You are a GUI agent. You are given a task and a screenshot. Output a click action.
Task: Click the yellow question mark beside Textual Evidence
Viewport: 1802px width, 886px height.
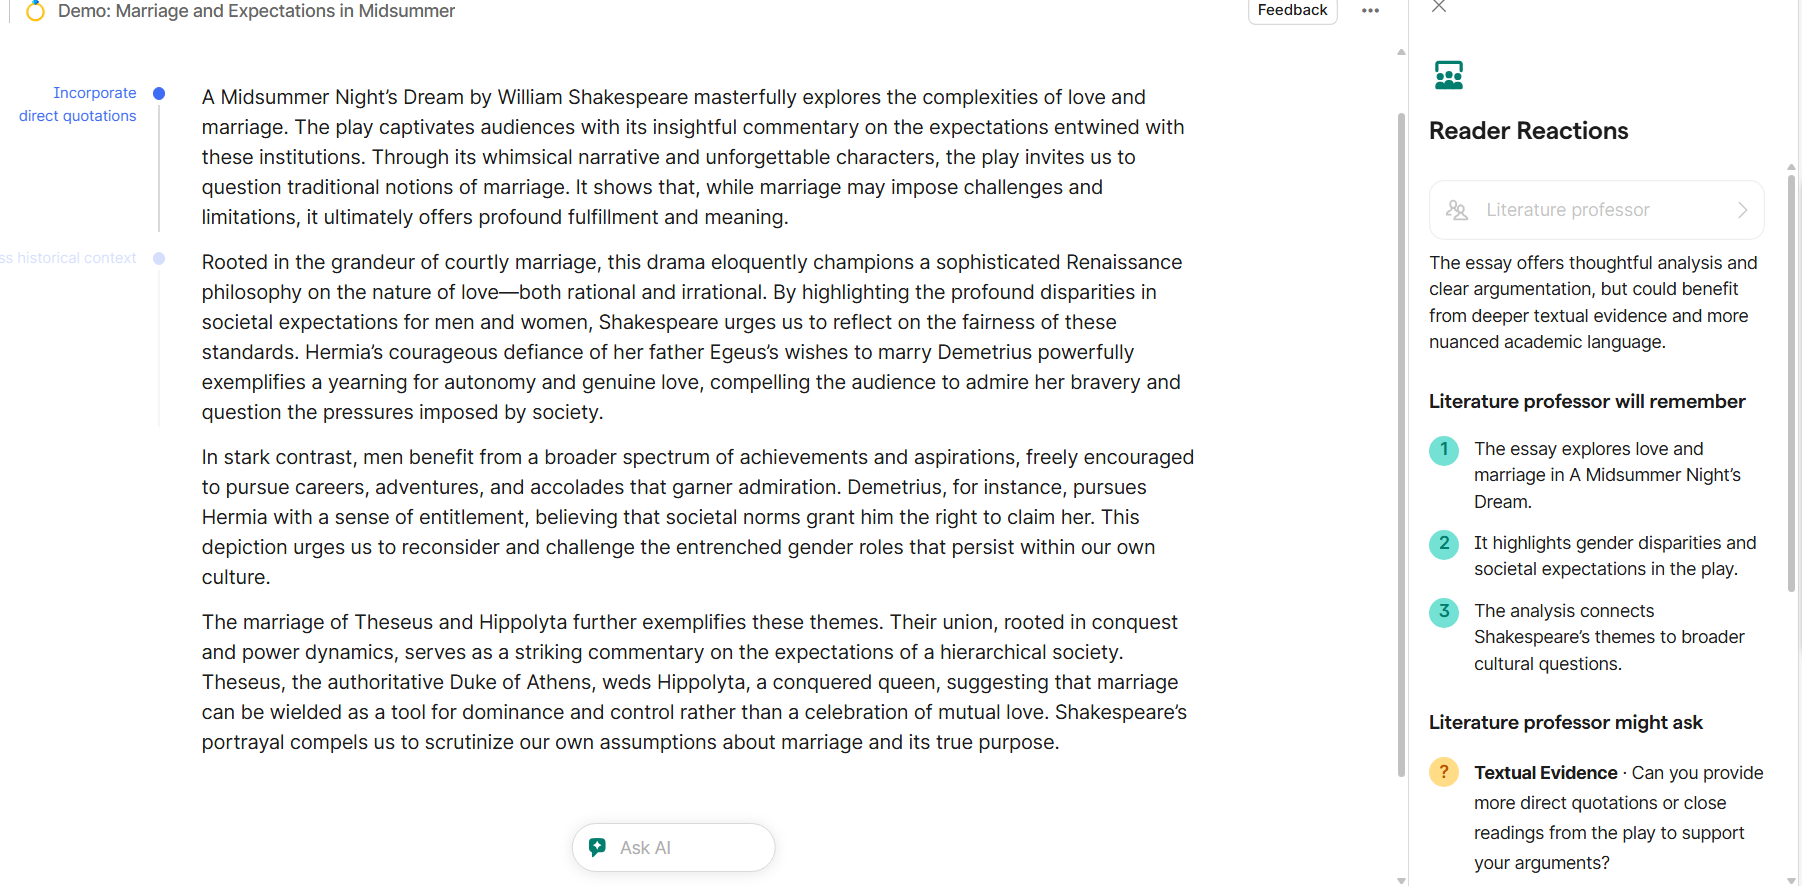[x=1444, y=772]
